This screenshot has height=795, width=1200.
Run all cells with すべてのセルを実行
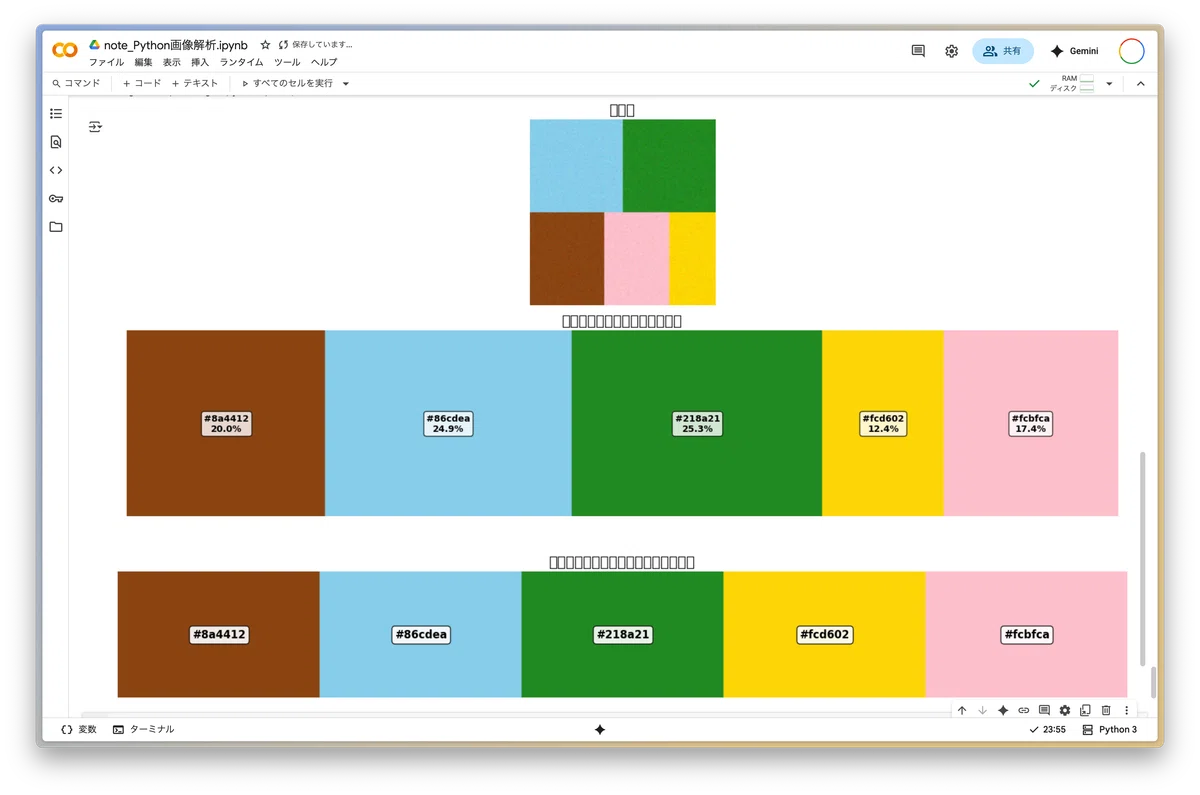287,84
